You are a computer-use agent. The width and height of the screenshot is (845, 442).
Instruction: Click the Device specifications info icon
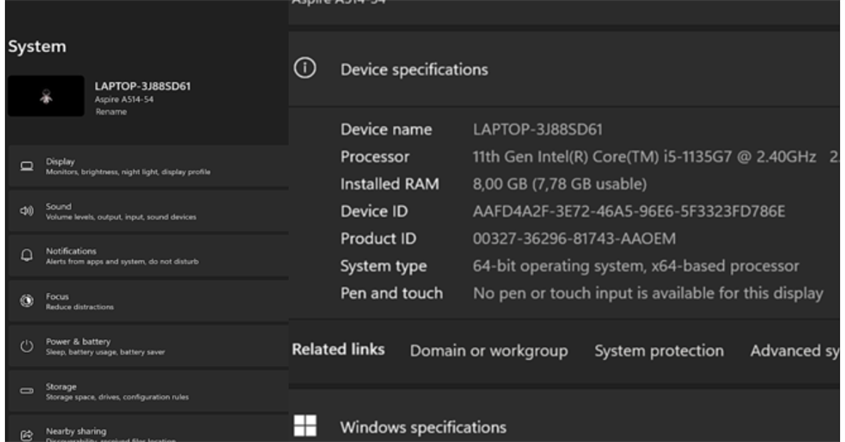pyautogui.click(x=305, y=68)
